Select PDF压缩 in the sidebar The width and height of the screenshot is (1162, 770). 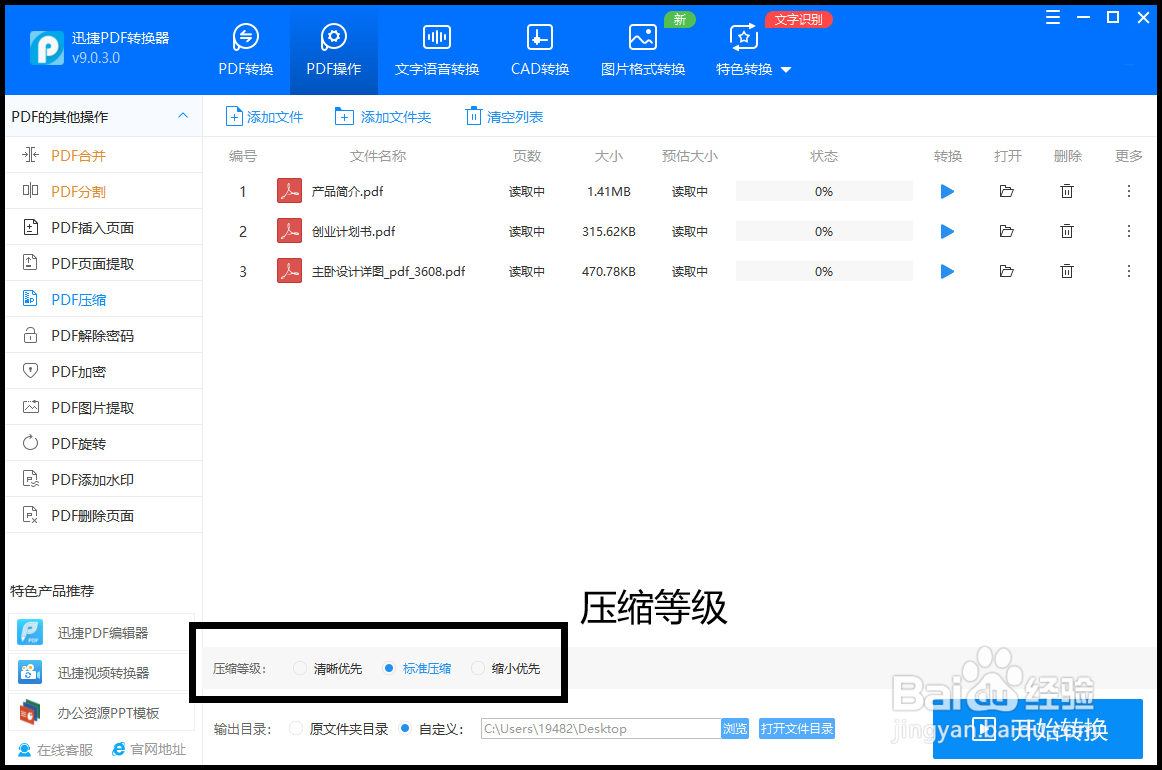point(104,299)
